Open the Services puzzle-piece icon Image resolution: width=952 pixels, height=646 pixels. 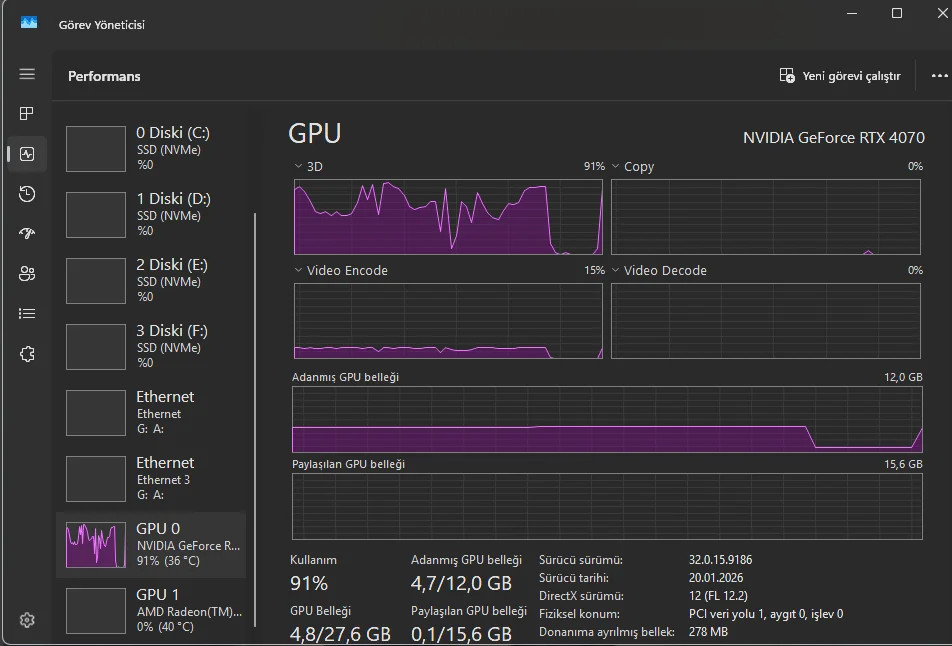tap(27, 354)
